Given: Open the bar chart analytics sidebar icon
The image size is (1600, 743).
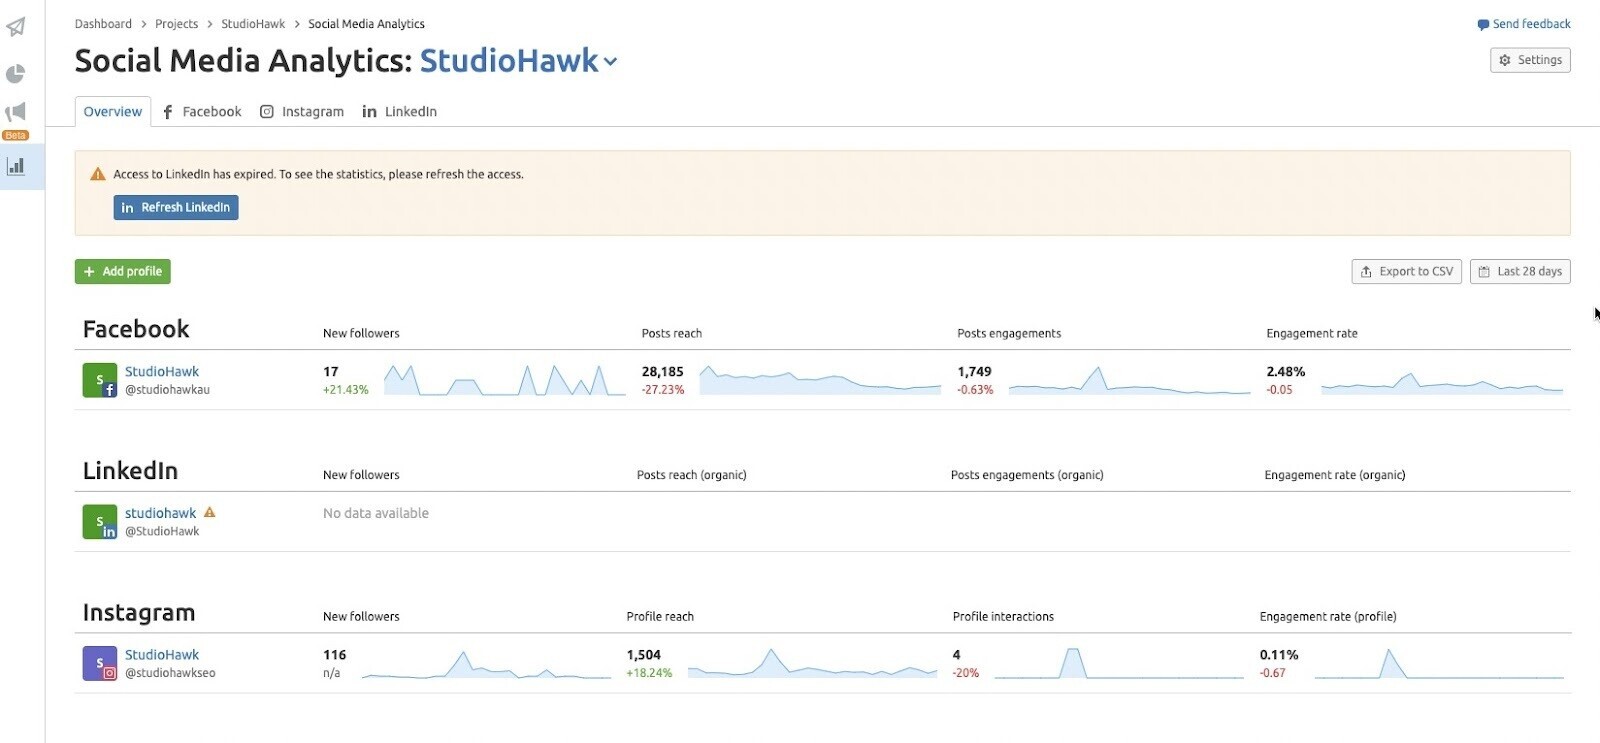Looking at the screenshot, I should pyautogui.click(x=16, y=166).
